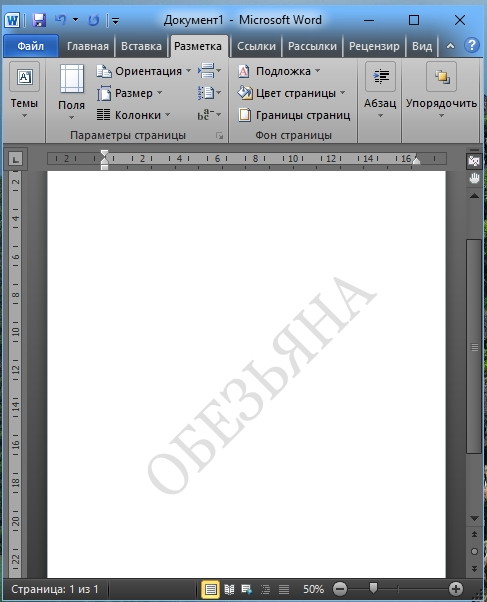Open the Упорядочить arrange group
Viewport: 487px width, 602px height.
tap(441, 91)
